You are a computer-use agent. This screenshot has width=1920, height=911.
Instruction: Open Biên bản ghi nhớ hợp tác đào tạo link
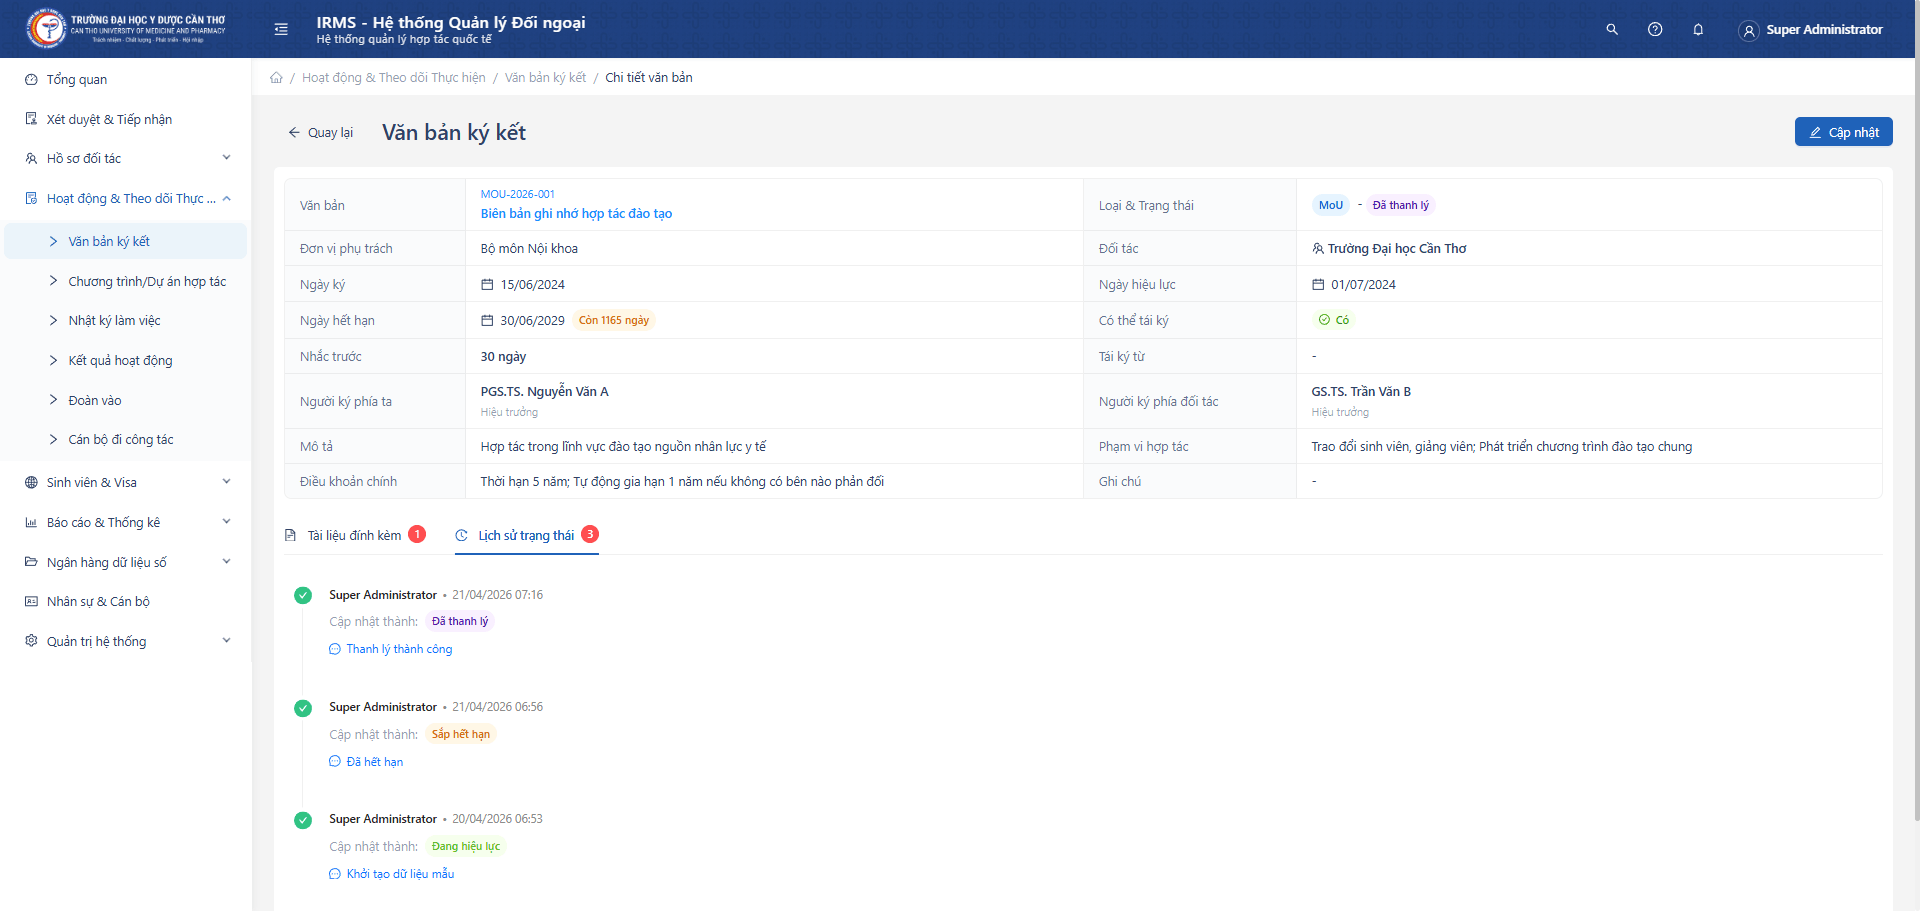click(576, 214)
